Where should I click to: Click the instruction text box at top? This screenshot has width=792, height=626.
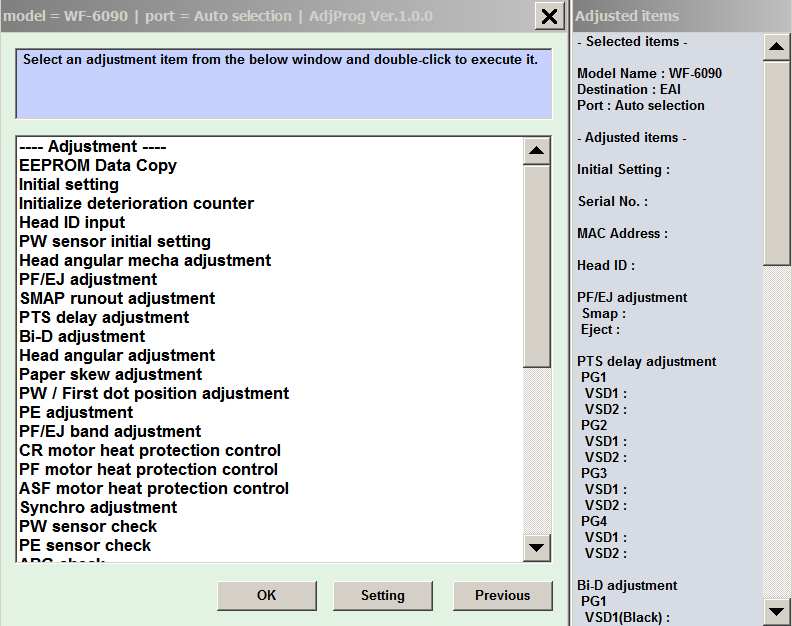click(x=284, y=83)
